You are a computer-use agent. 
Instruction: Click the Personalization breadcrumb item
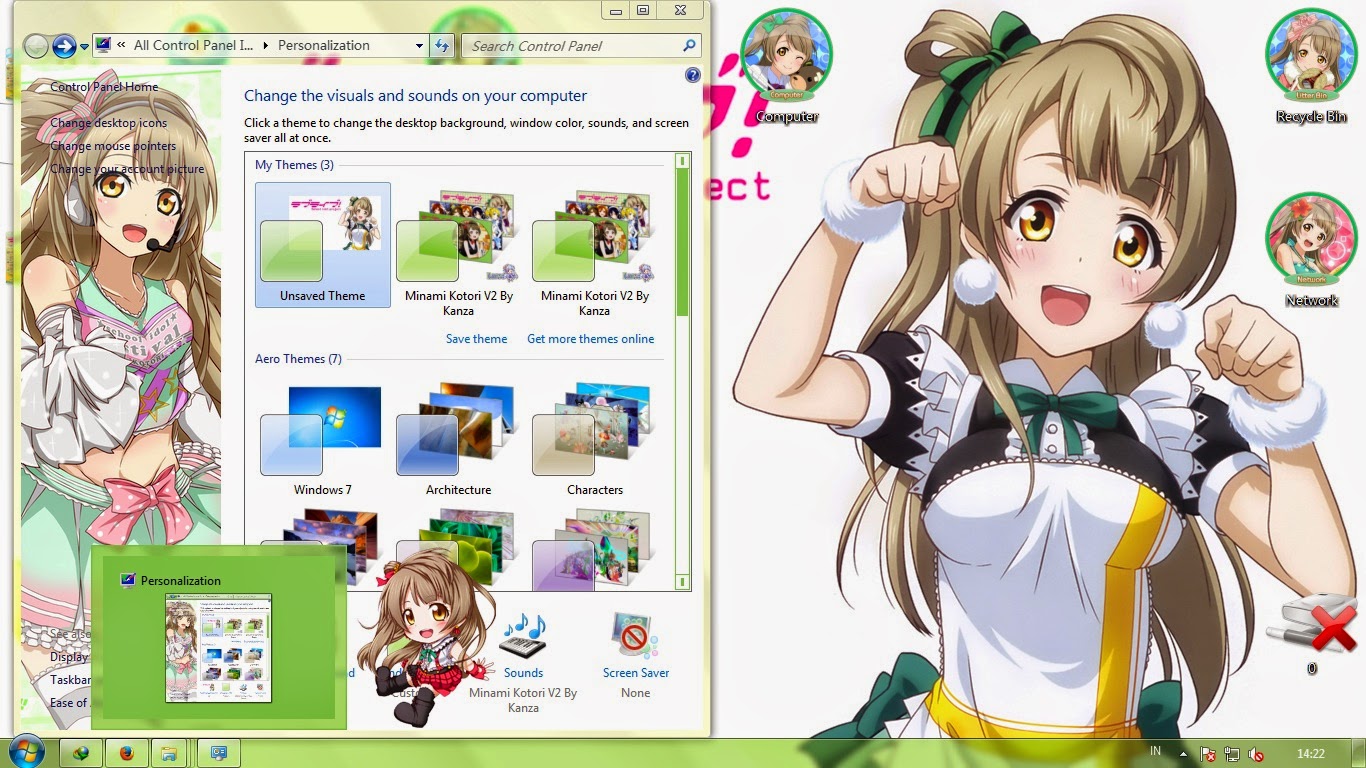[321, 45]
